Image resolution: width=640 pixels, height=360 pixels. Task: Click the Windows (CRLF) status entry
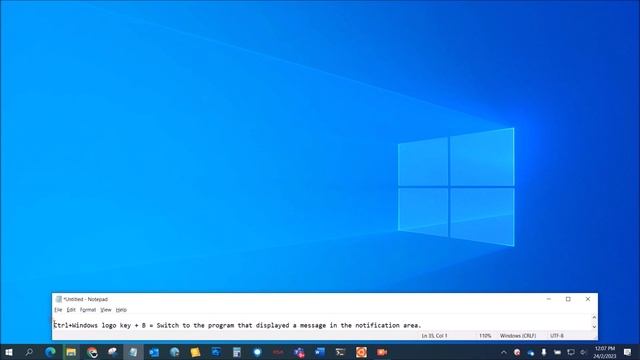pos(518,336)
